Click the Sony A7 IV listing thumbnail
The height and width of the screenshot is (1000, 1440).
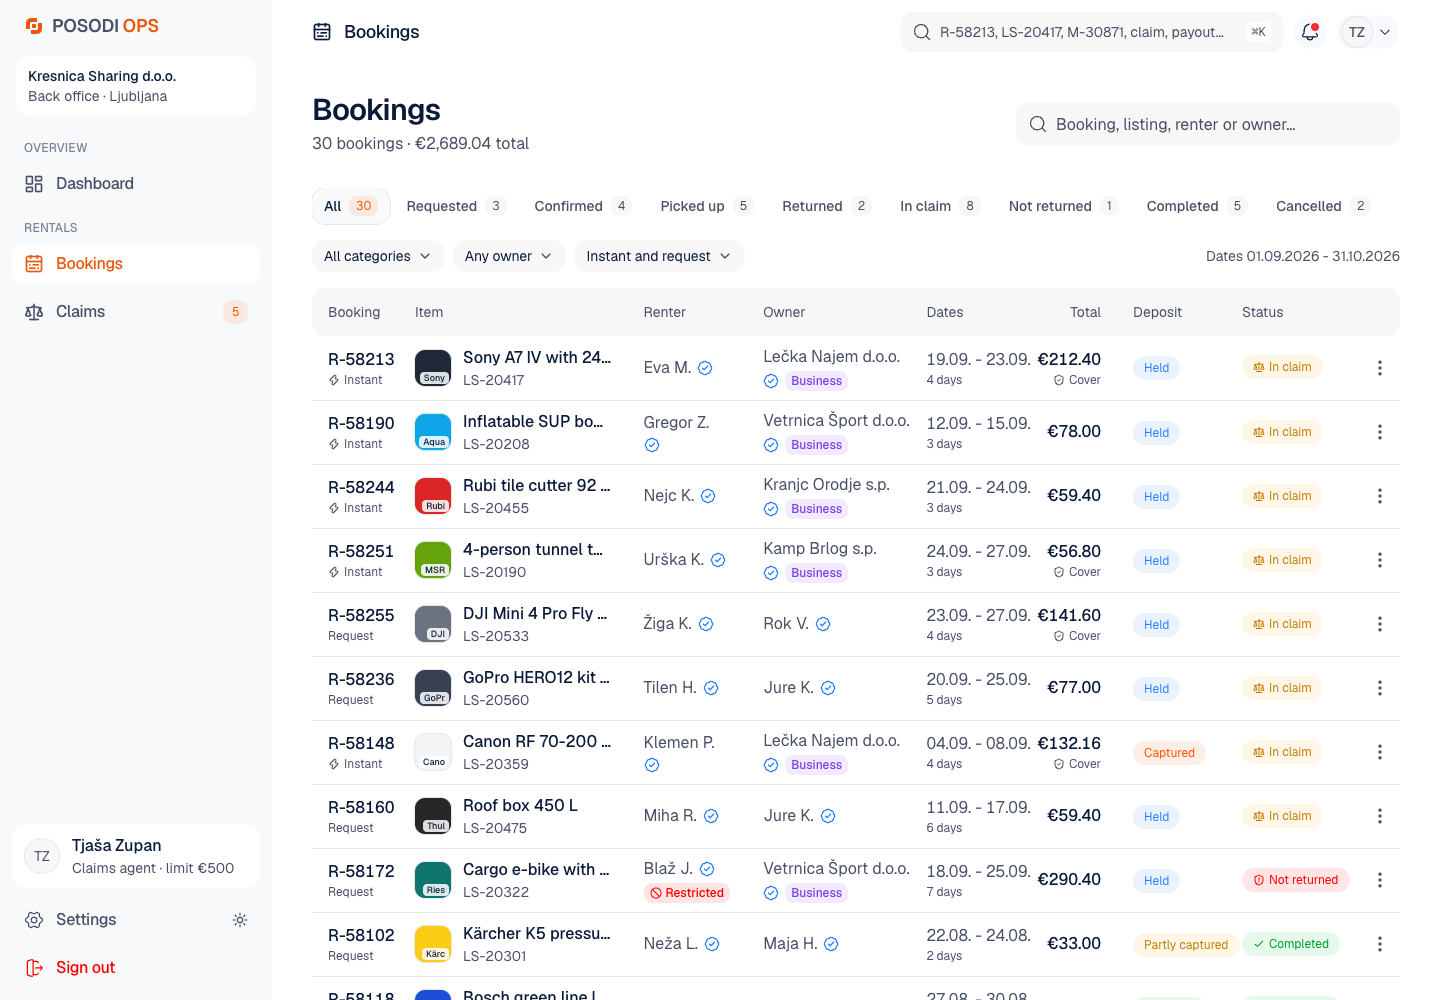coord(433,368)
